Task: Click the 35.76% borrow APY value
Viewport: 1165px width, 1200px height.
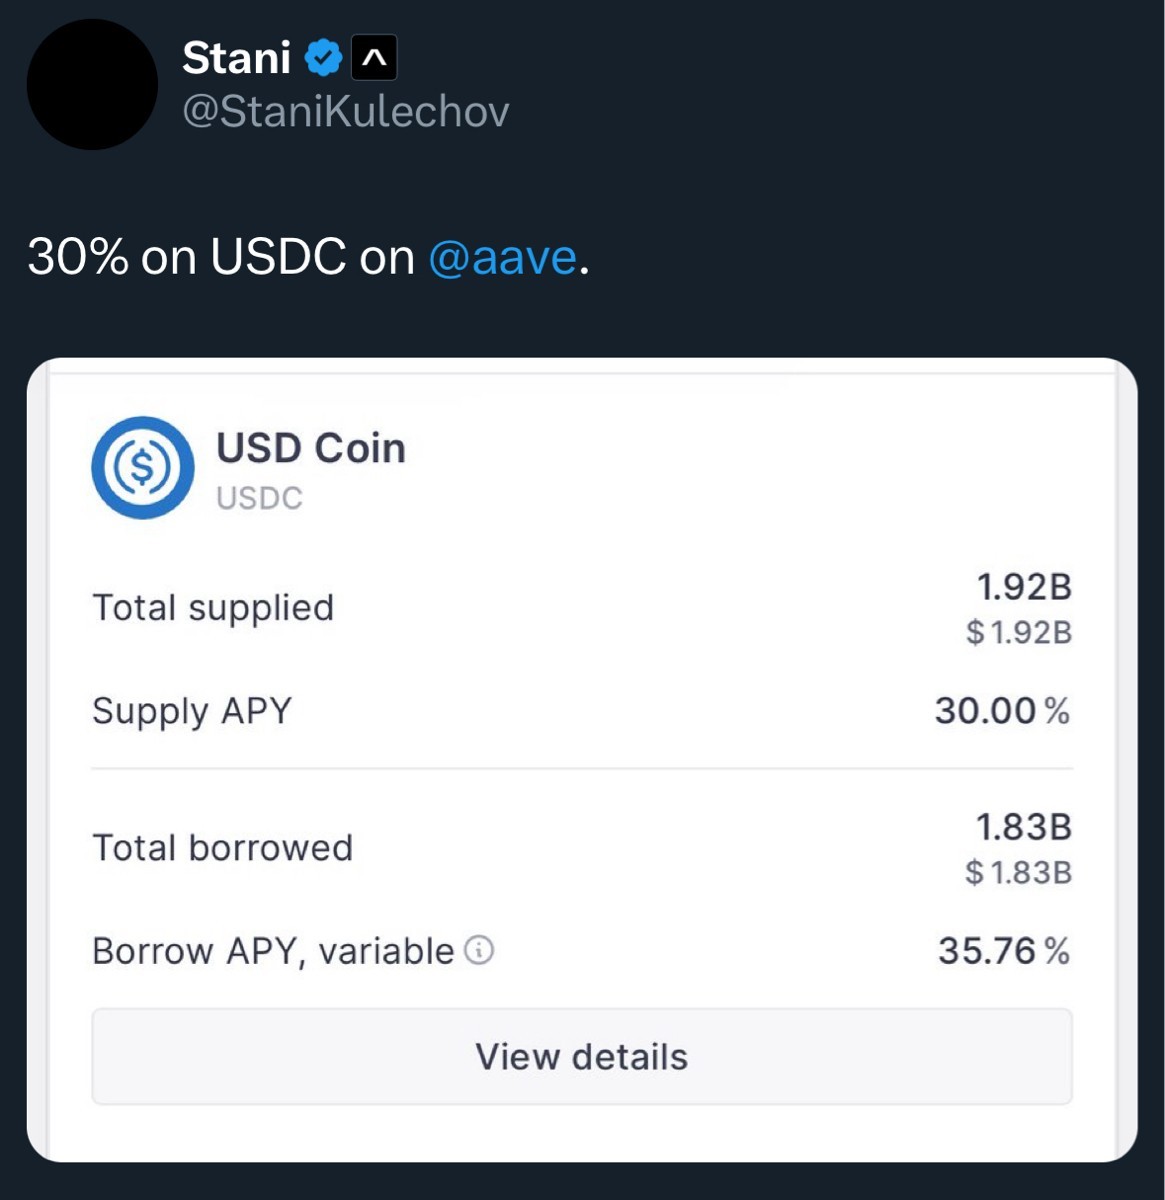Action: click(1003, 950)
